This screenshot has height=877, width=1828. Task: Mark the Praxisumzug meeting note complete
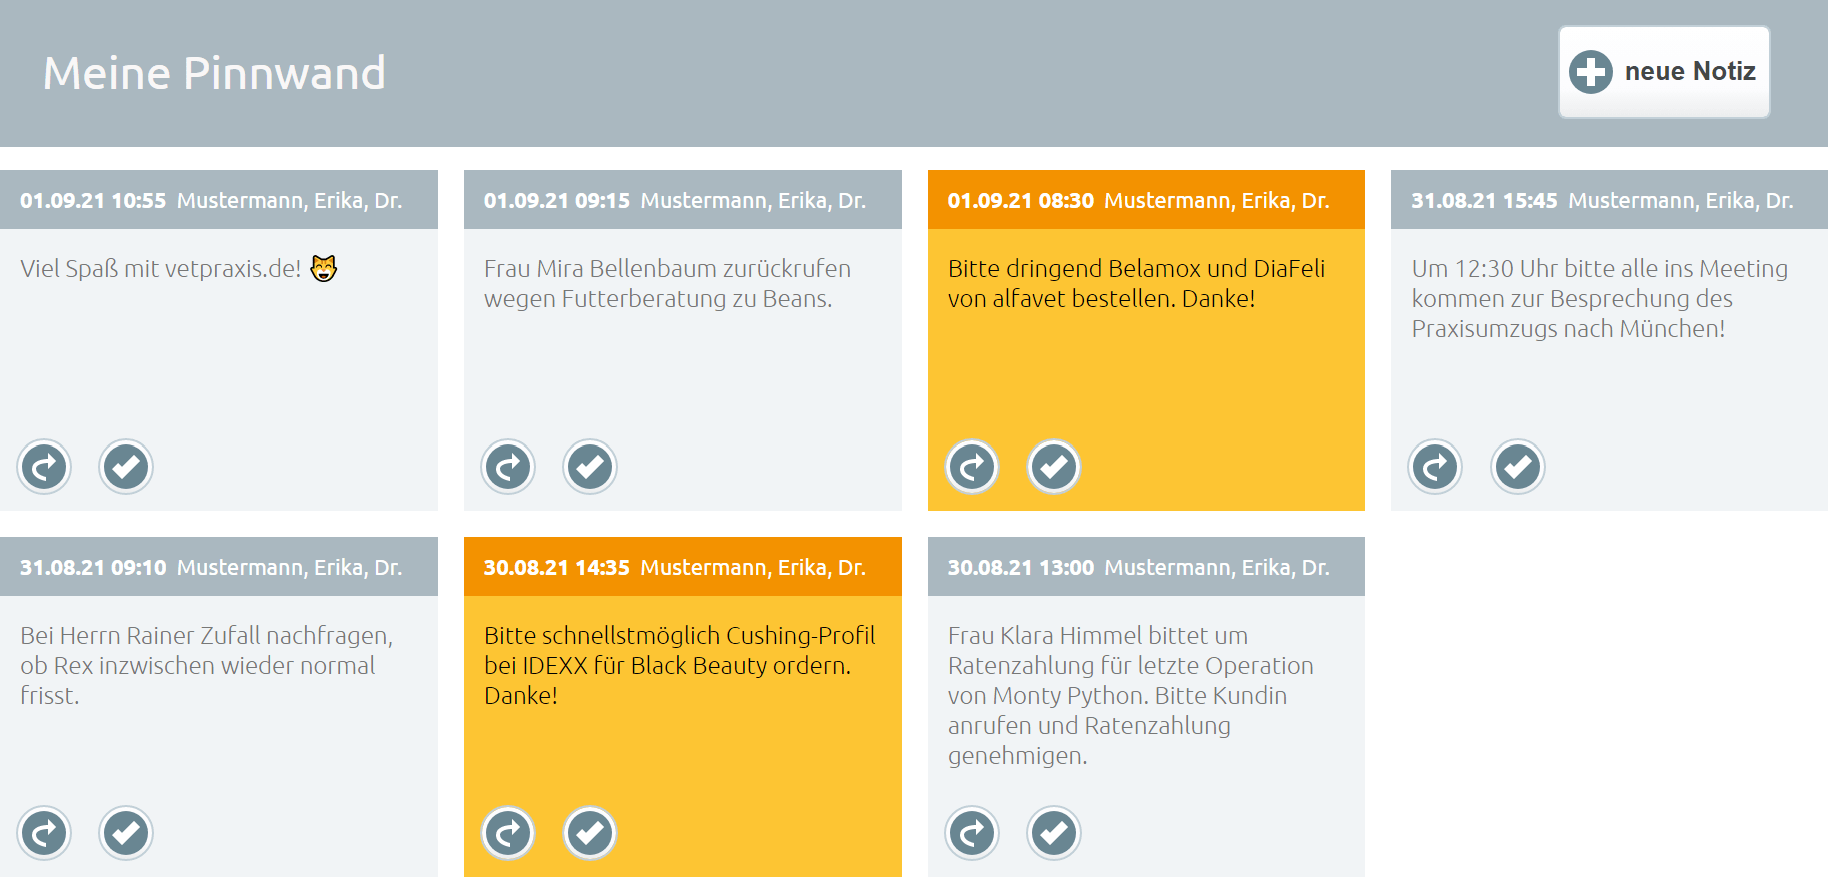(1518, 466)
